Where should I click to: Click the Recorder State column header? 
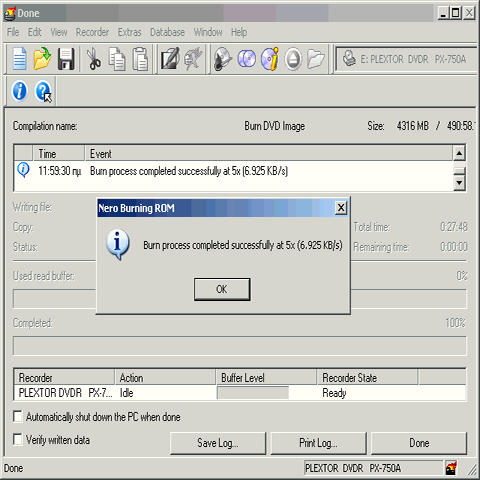(x=367, y=378)
